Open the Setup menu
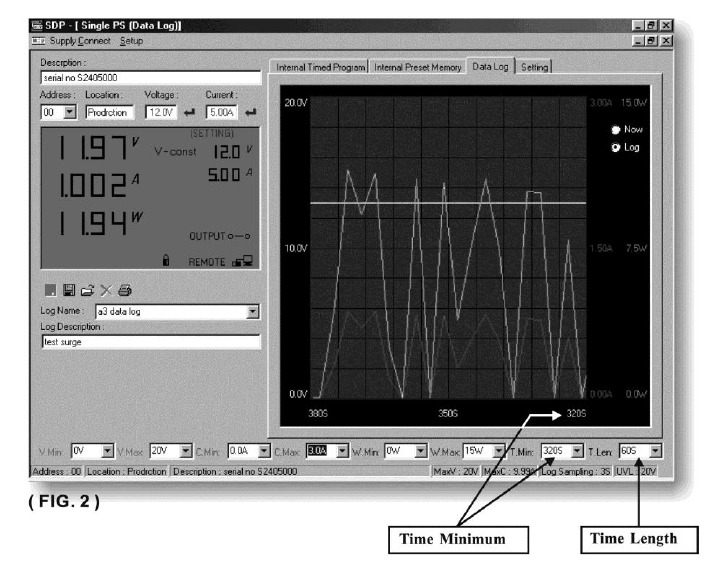Image resolution: width=712 pixels, height=582 pixels. (x=131, y=40)
